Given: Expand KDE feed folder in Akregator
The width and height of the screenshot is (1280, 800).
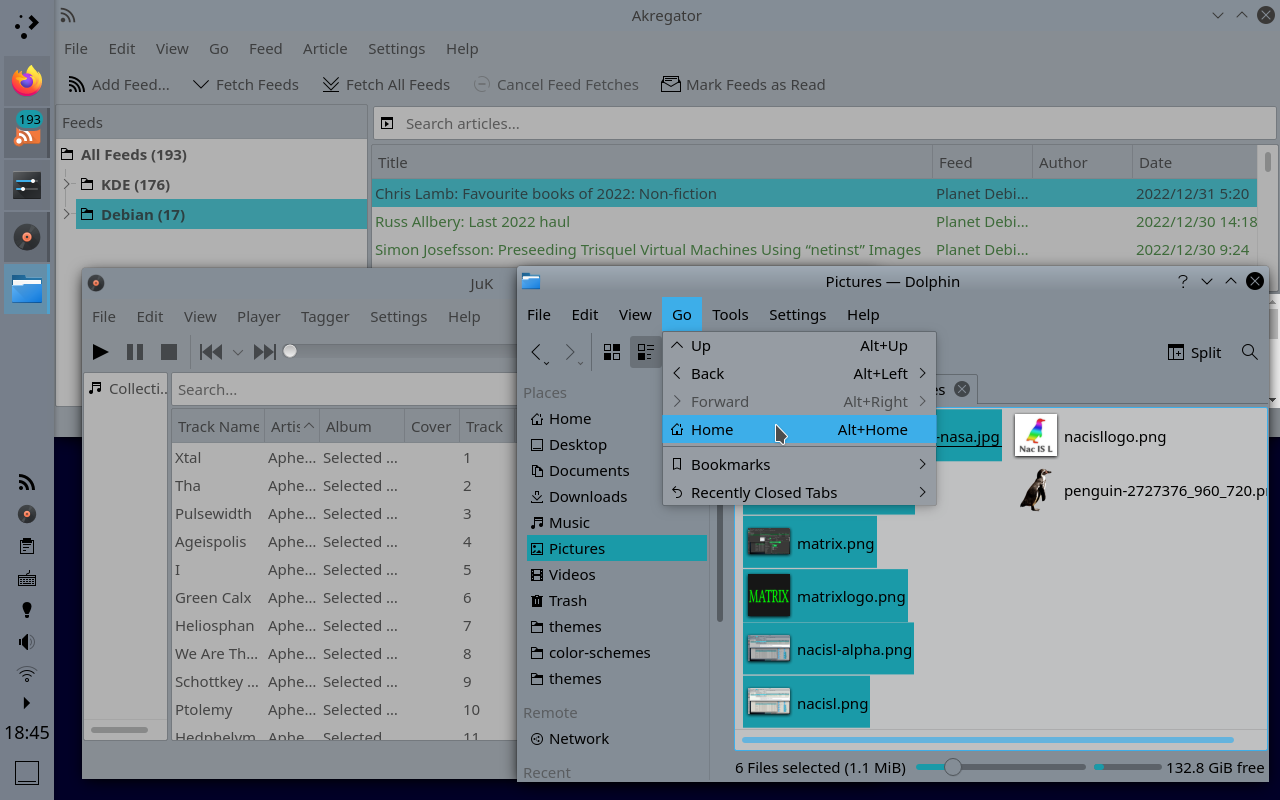Looking at the screenshot, I should 67,185.
